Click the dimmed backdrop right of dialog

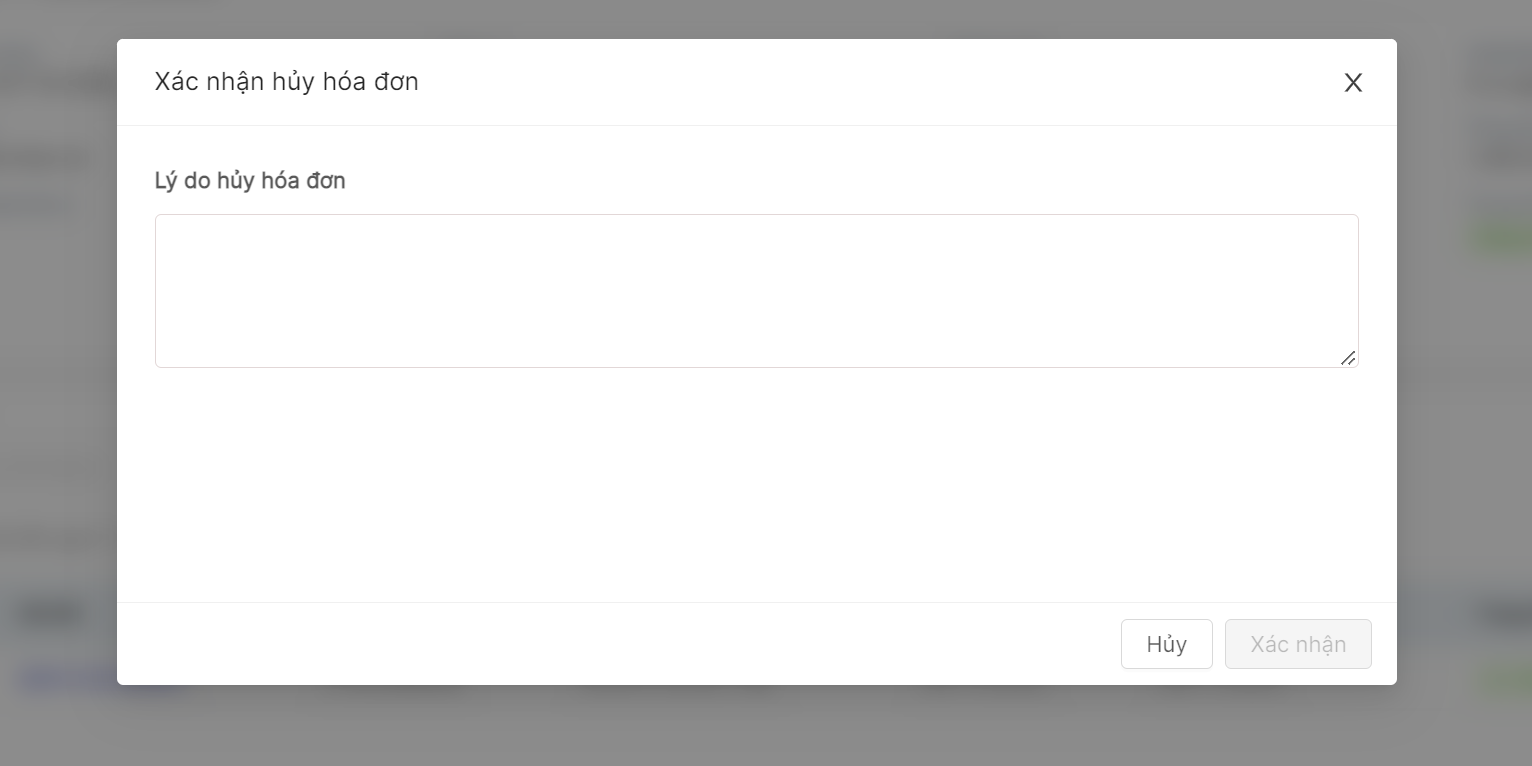(x=1464, y=400)
